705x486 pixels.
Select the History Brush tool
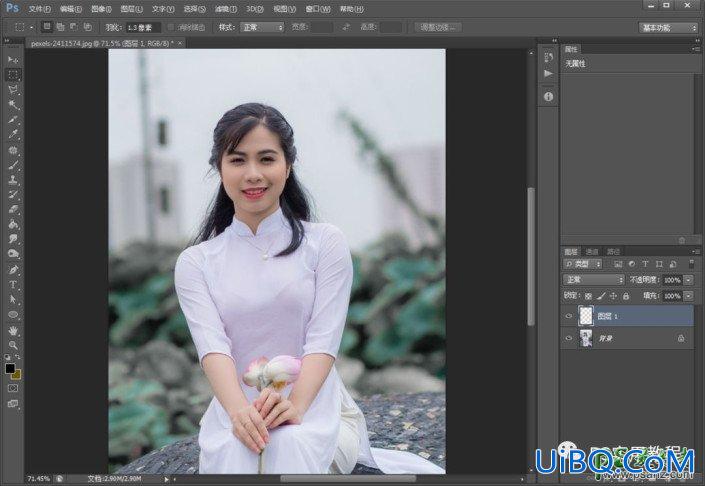pyautogui.click(x=13, y=195)
